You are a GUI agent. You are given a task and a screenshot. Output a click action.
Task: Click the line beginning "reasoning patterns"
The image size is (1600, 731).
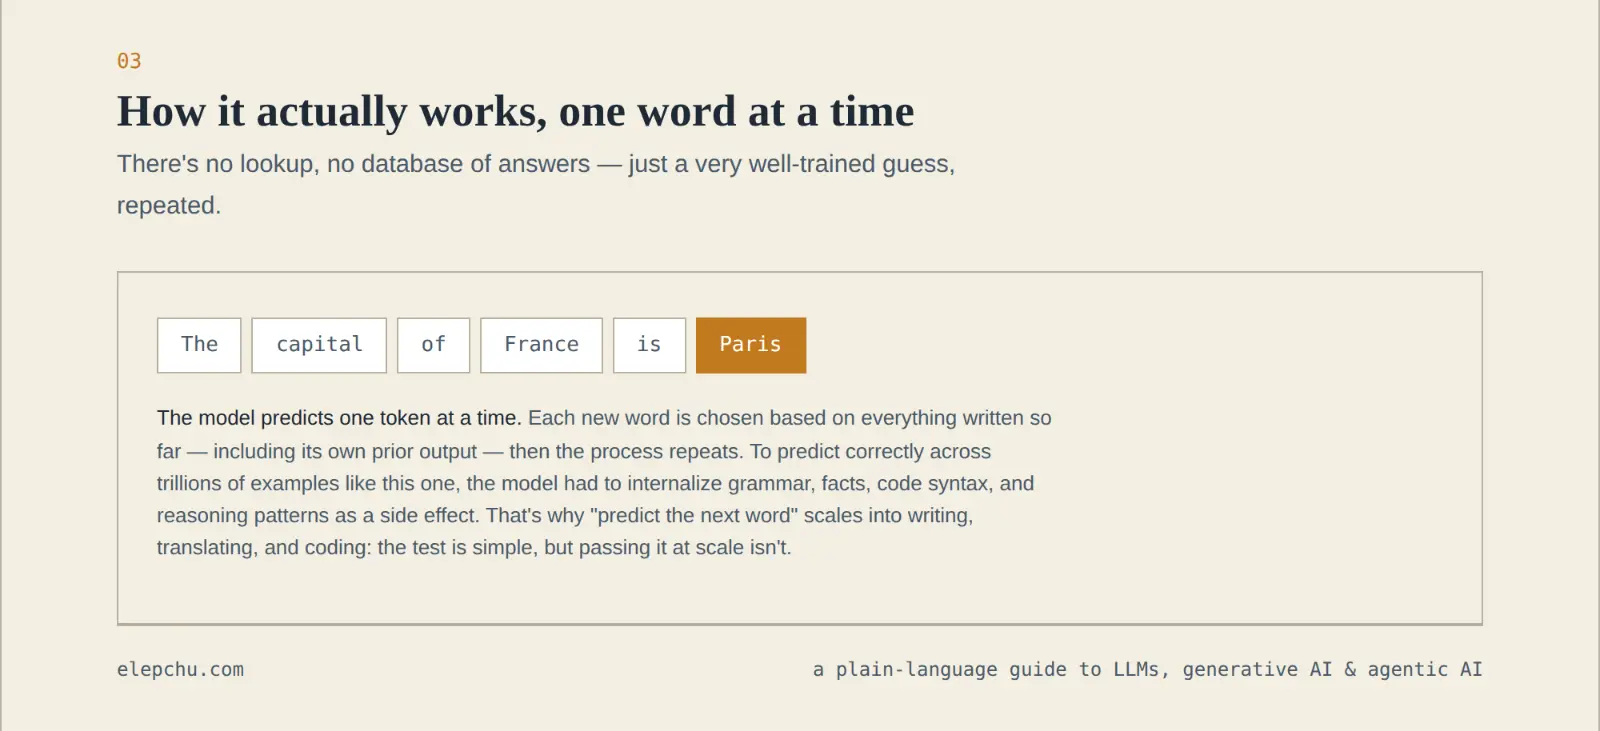[565, 516]
